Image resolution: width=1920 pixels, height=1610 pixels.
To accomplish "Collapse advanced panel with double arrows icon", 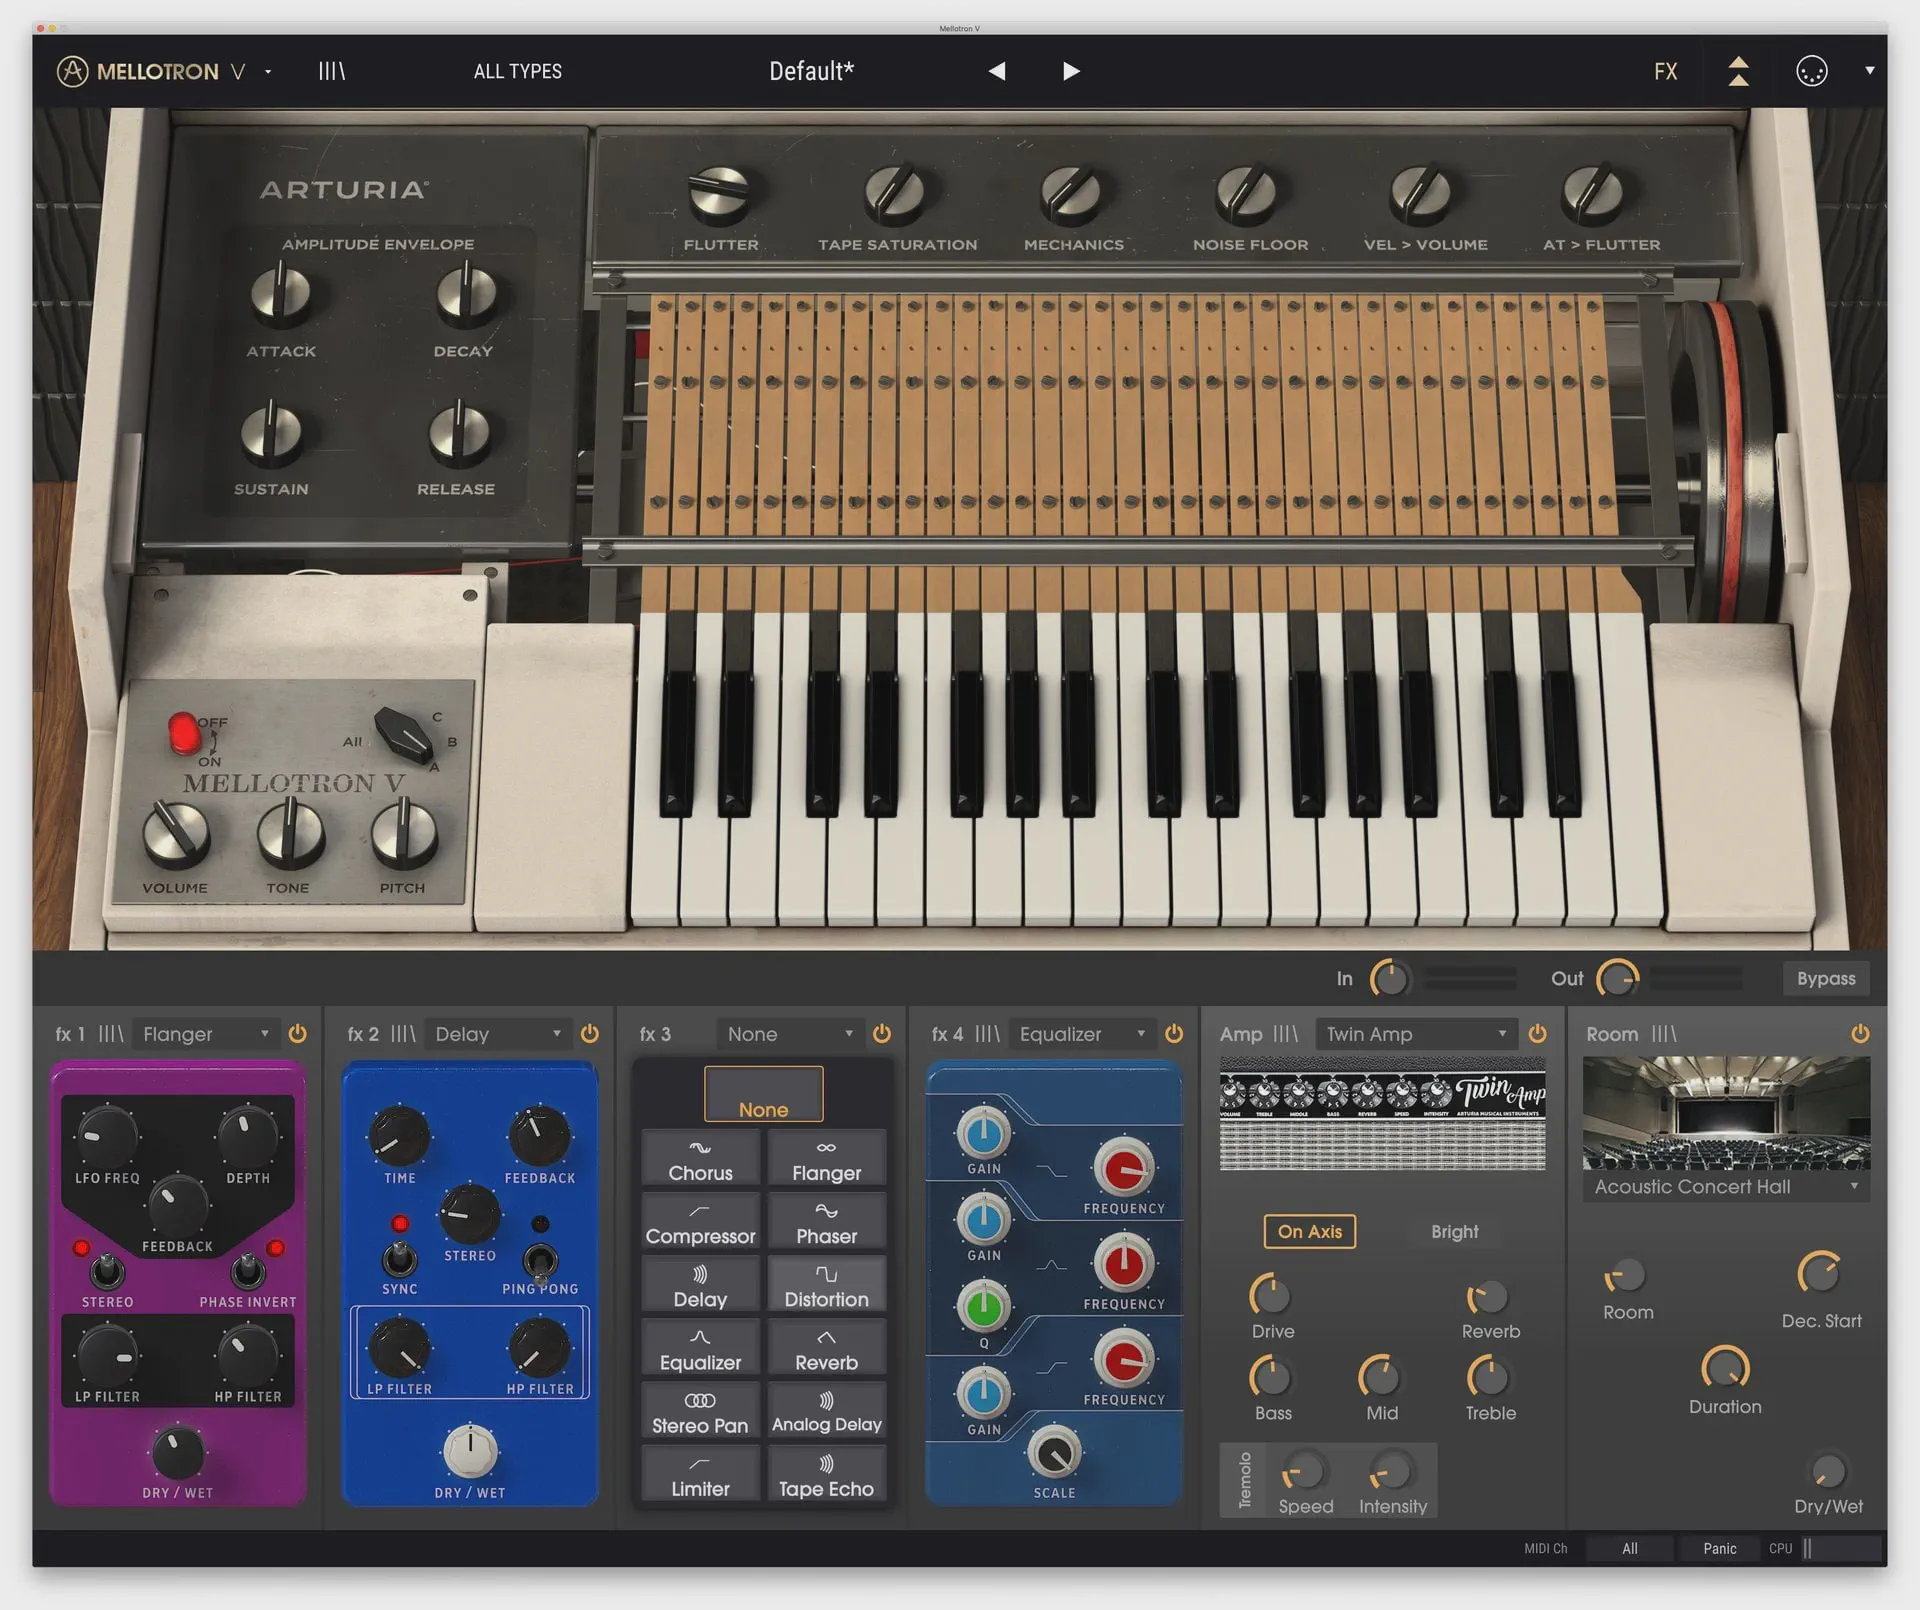I will (x=1739, y=71).
